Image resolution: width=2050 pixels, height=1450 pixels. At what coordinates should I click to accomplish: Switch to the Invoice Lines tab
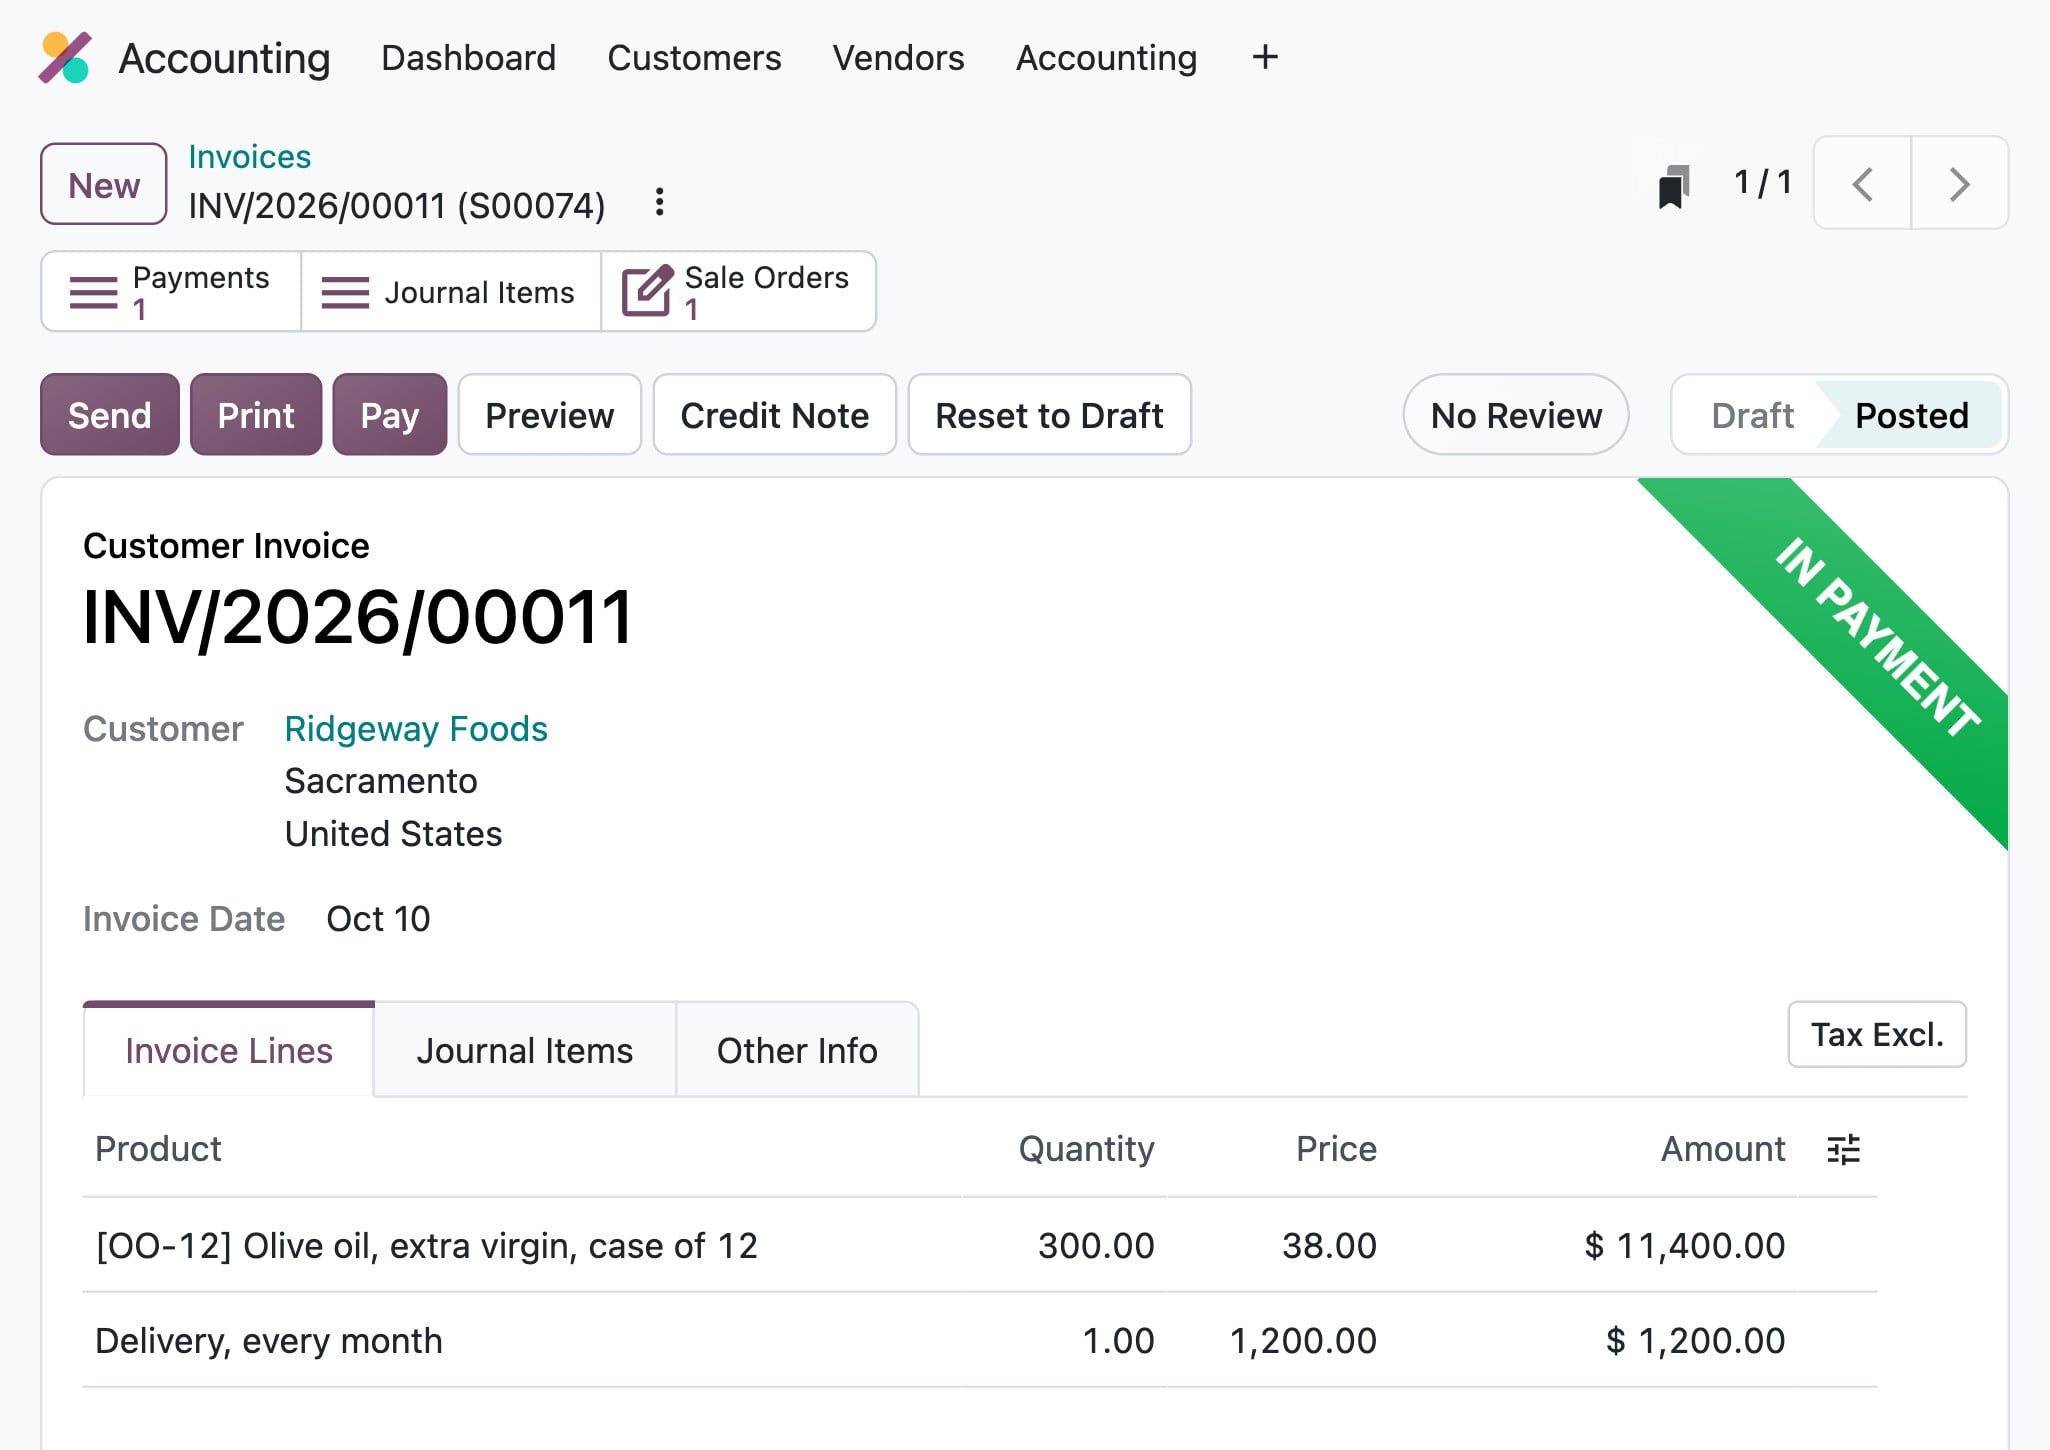coord(229,1050)
